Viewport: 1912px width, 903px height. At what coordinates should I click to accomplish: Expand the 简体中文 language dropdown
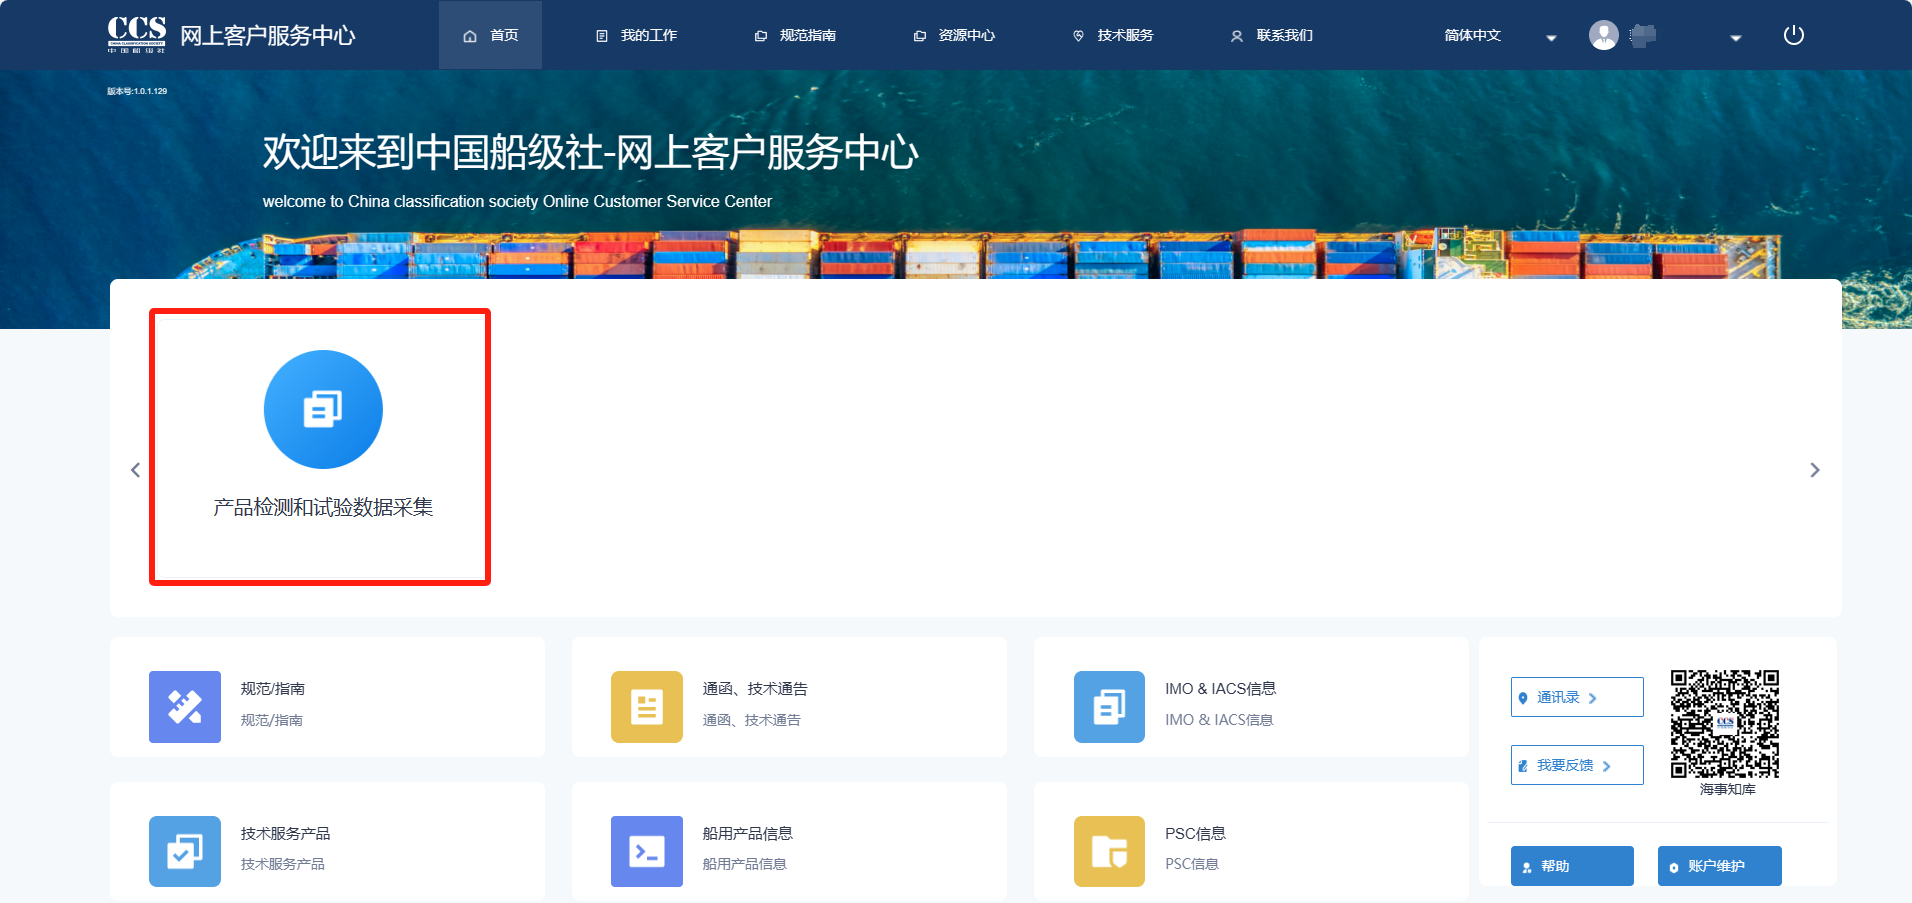[1551, 38]
